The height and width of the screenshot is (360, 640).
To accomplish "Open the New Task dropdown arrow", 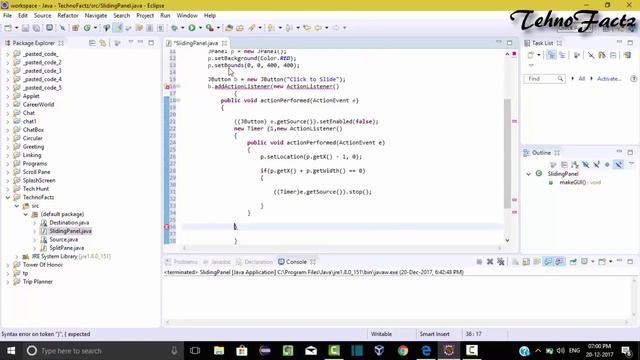I will tap(539, 55).
